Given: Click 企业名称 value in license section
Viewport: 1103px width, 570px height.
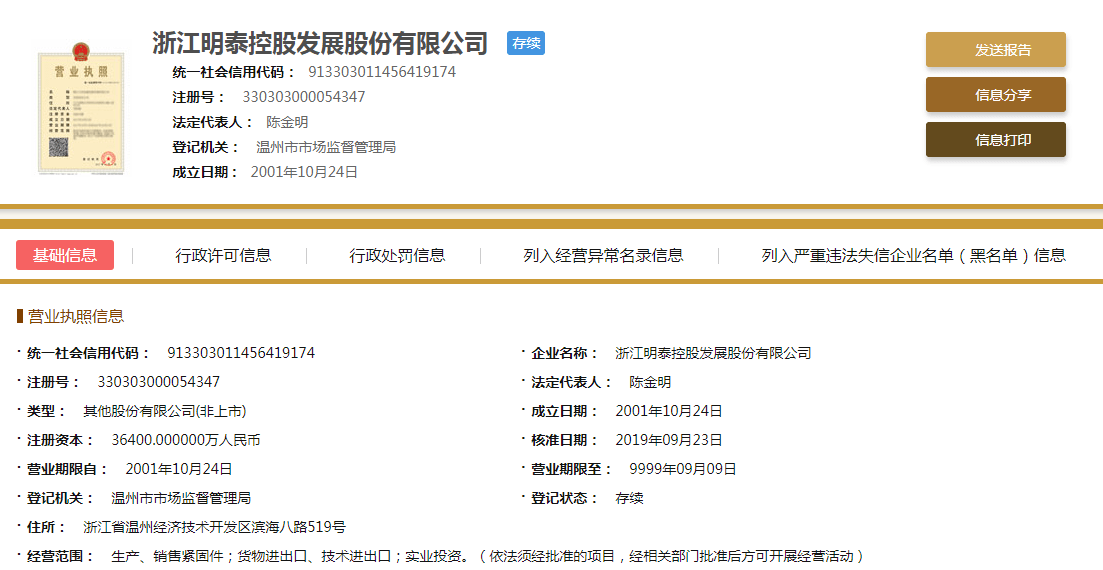Looking at the screenshot, I should (x=713, y=353).
